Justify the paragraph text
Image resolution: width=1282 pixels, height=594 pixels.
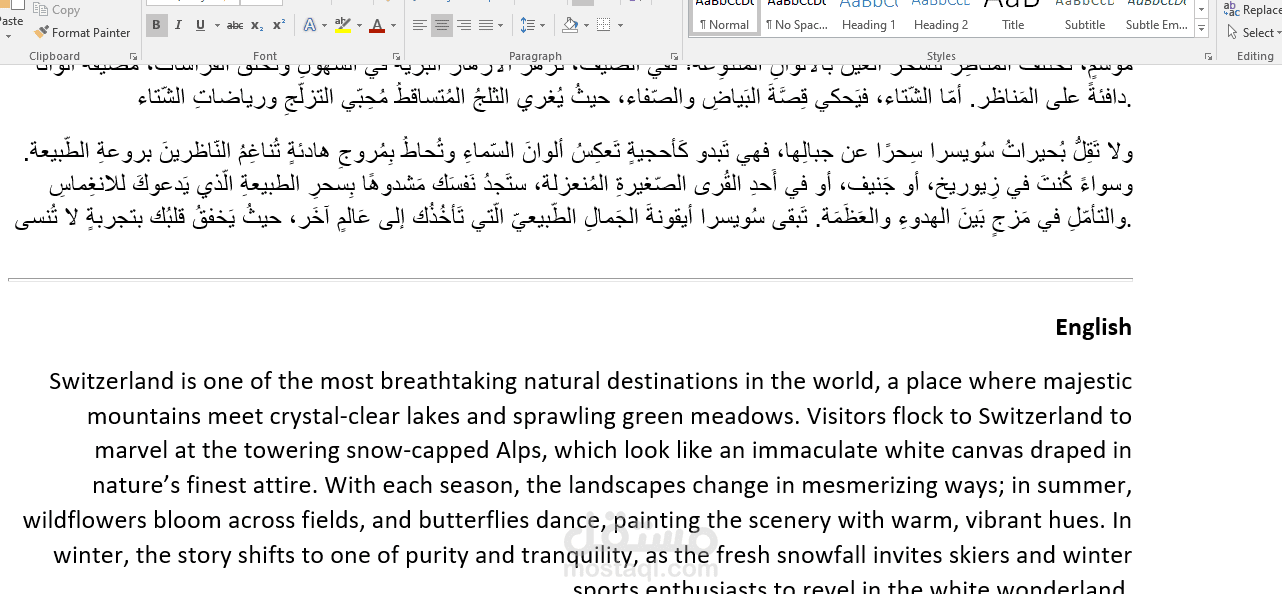click(486, 25)
